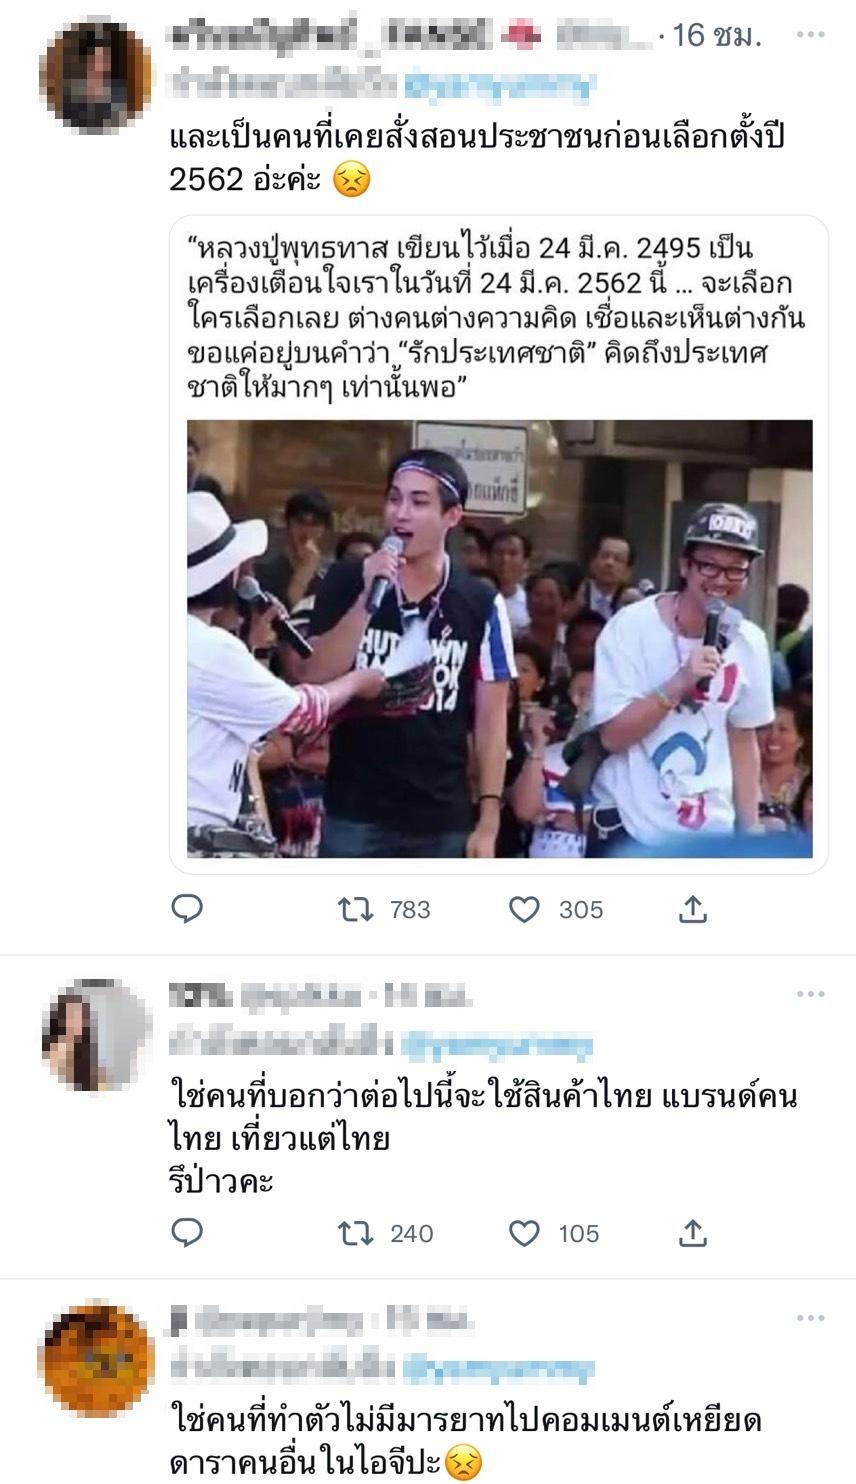This screenshot has height=1484, width=856.
Task: Open the mentioned account link in second tweet
Action: [496, 1044]
